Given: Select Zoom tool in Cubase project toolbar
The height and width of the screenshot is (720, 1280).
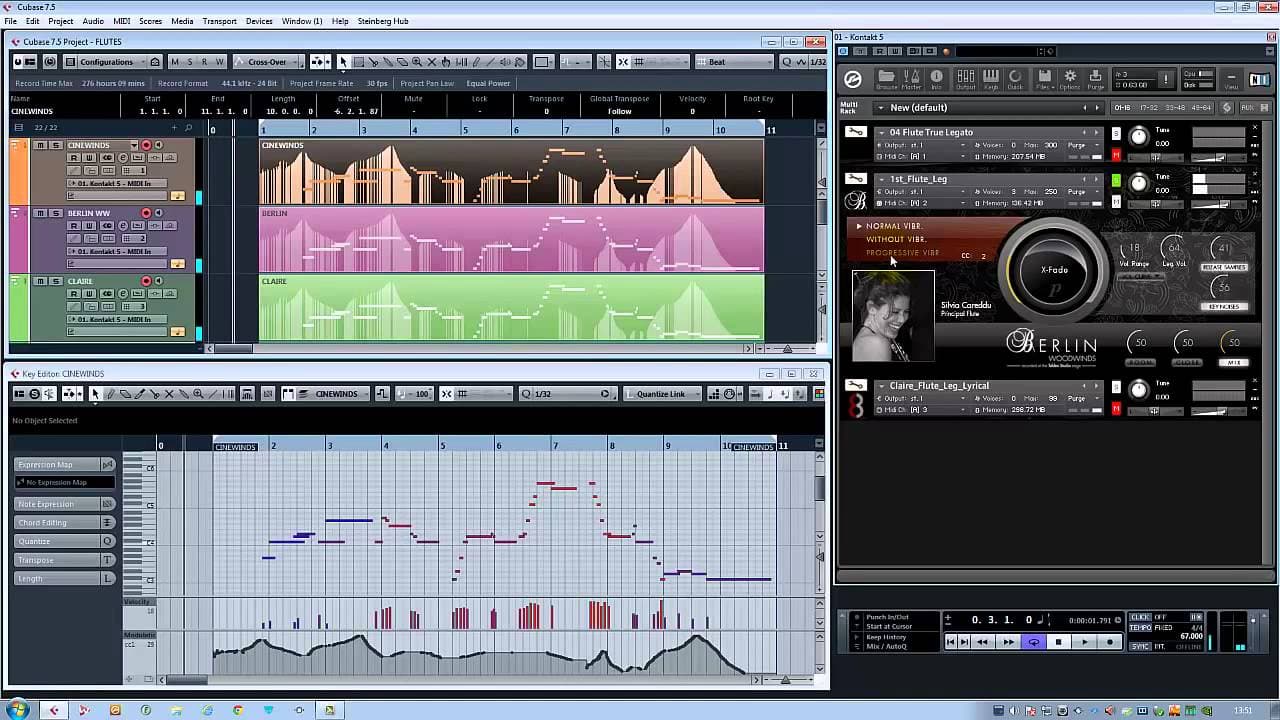Looking at the screenshot, I should tap(417, 62).
